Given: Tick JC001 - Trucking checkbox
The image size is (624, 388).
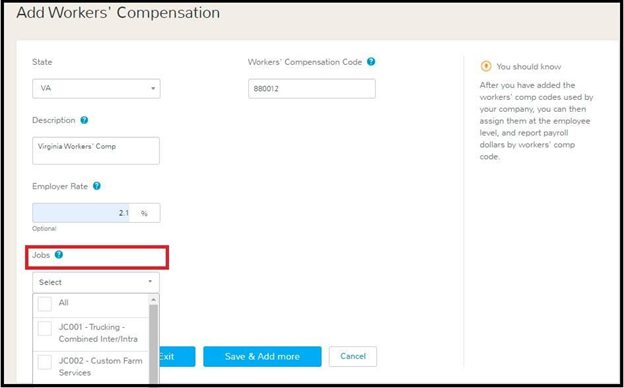Looking at the screenshot, I should click(x=44, y=329).
